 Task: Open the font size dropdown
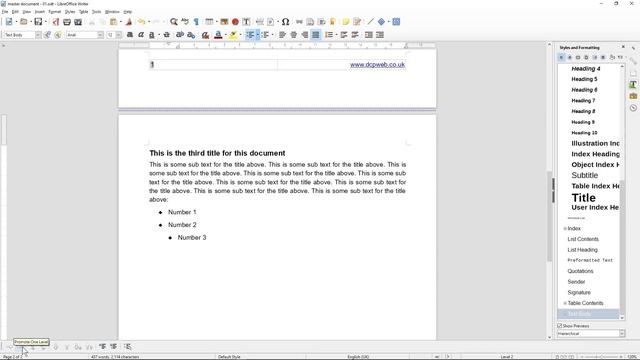119,35
